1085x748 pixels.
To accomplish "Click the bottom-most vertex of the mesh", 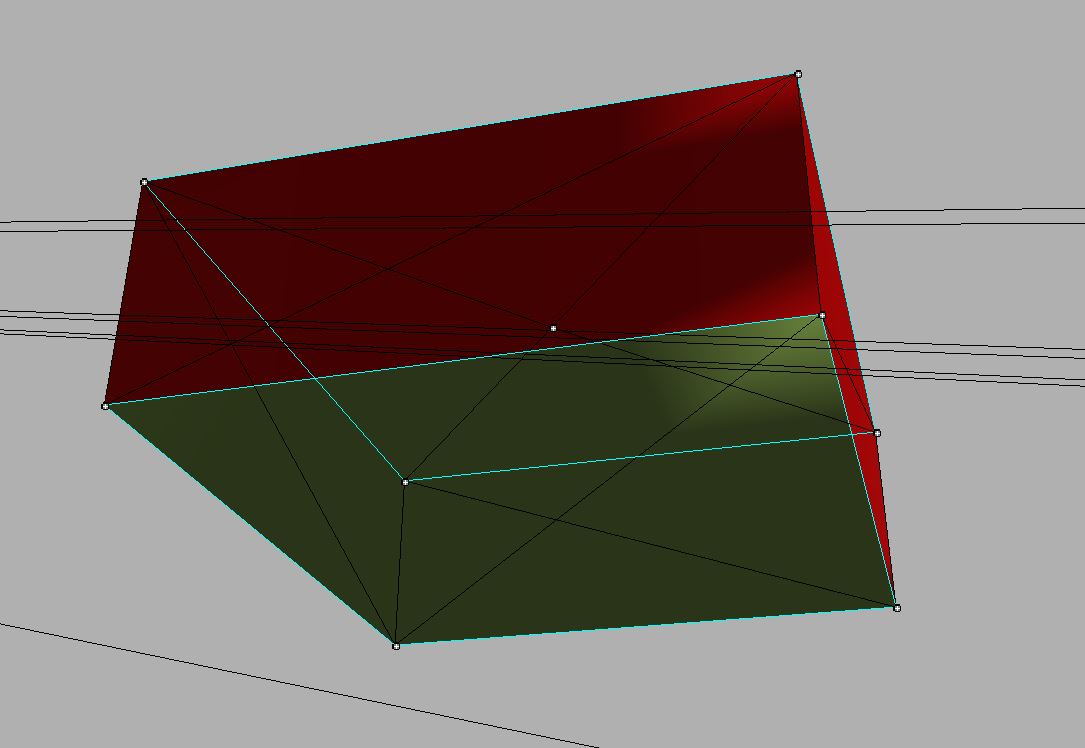I will tap(396, 646).
